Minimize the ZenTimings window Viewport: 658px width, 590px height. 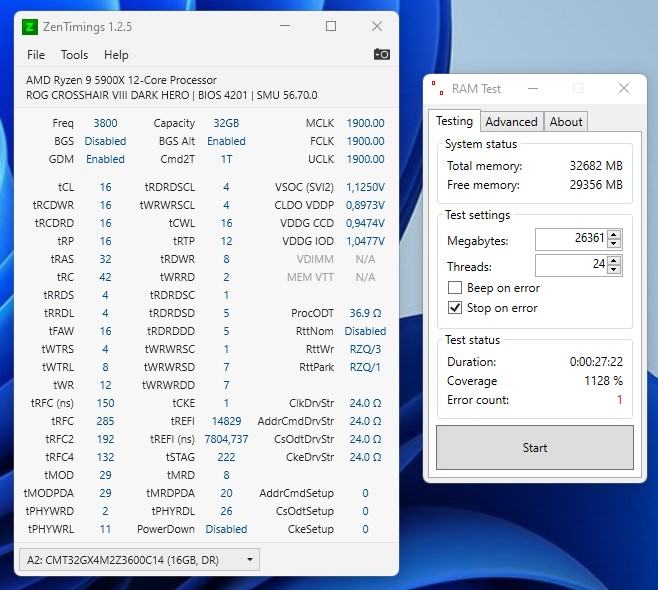(285, 26)
